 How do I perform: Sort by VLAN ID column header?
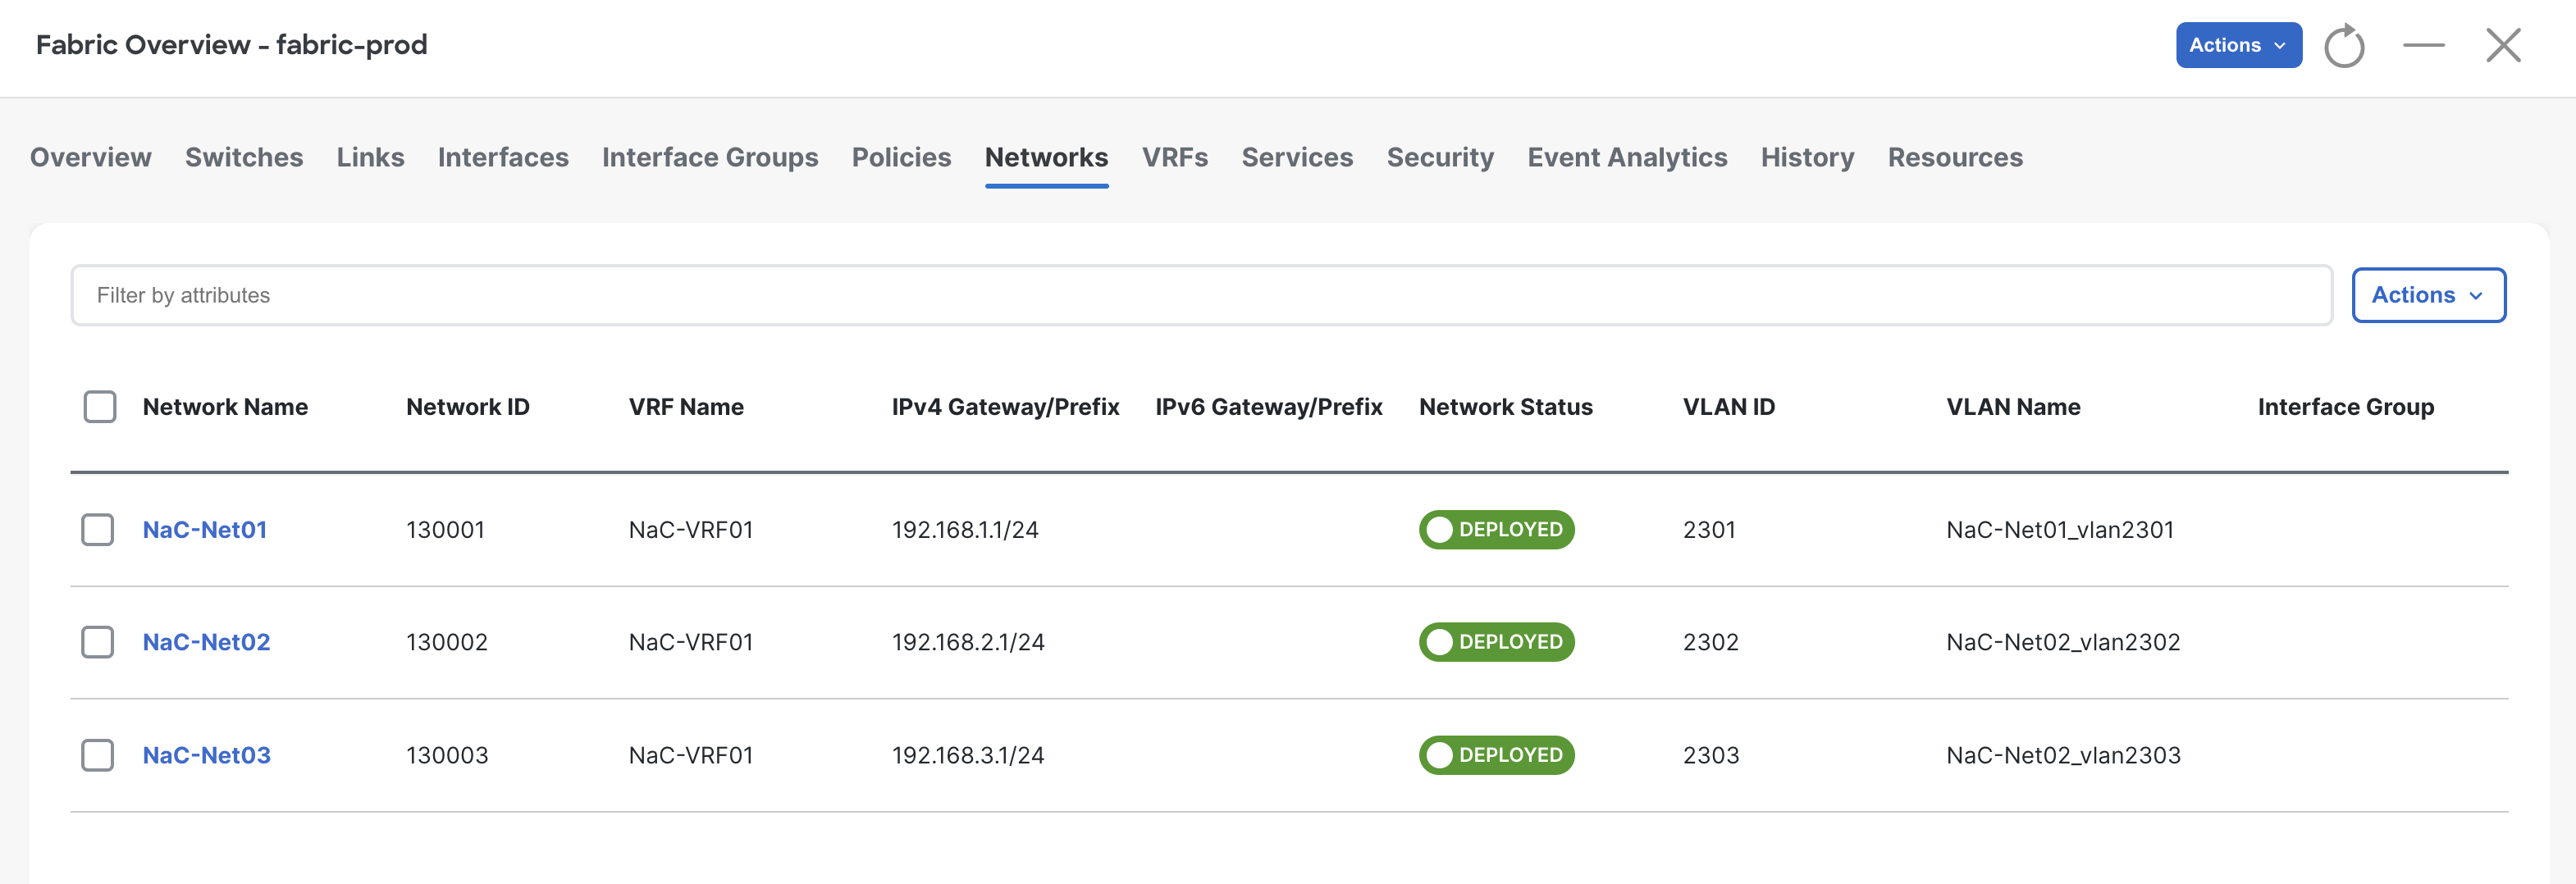1729,407
